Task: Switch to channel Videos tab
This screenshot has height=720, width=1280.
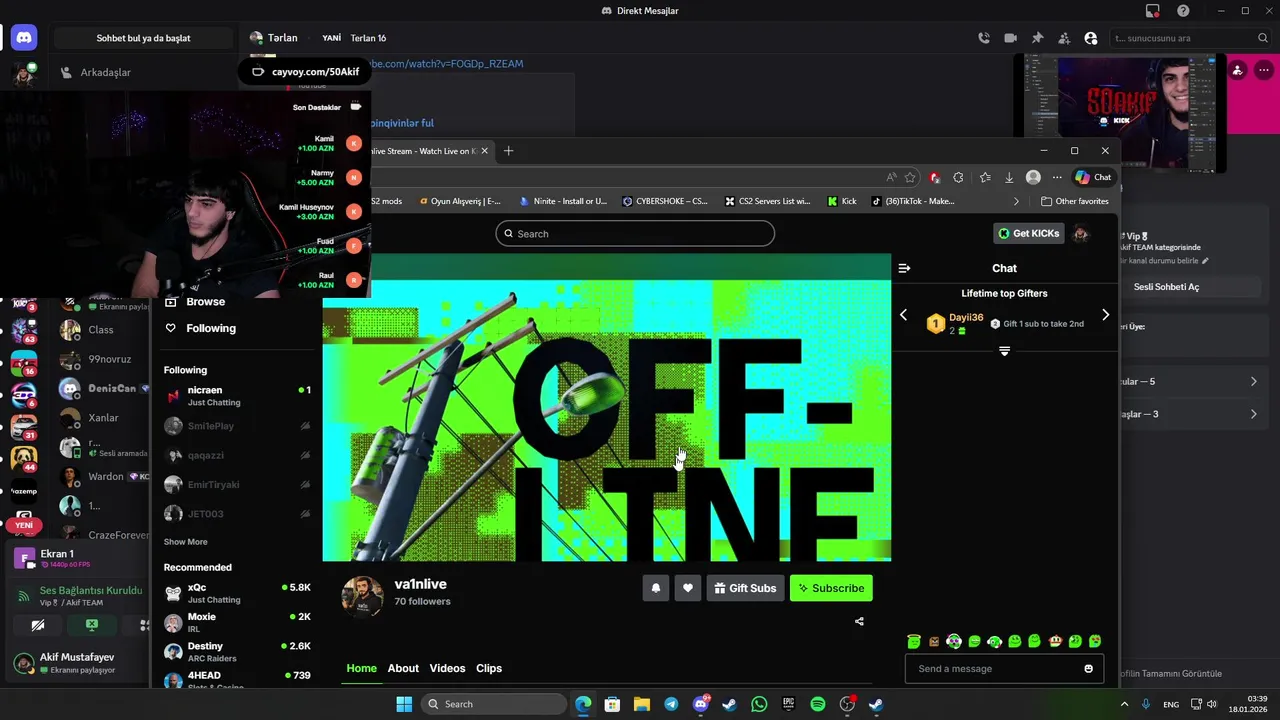Action: (447, 668)
